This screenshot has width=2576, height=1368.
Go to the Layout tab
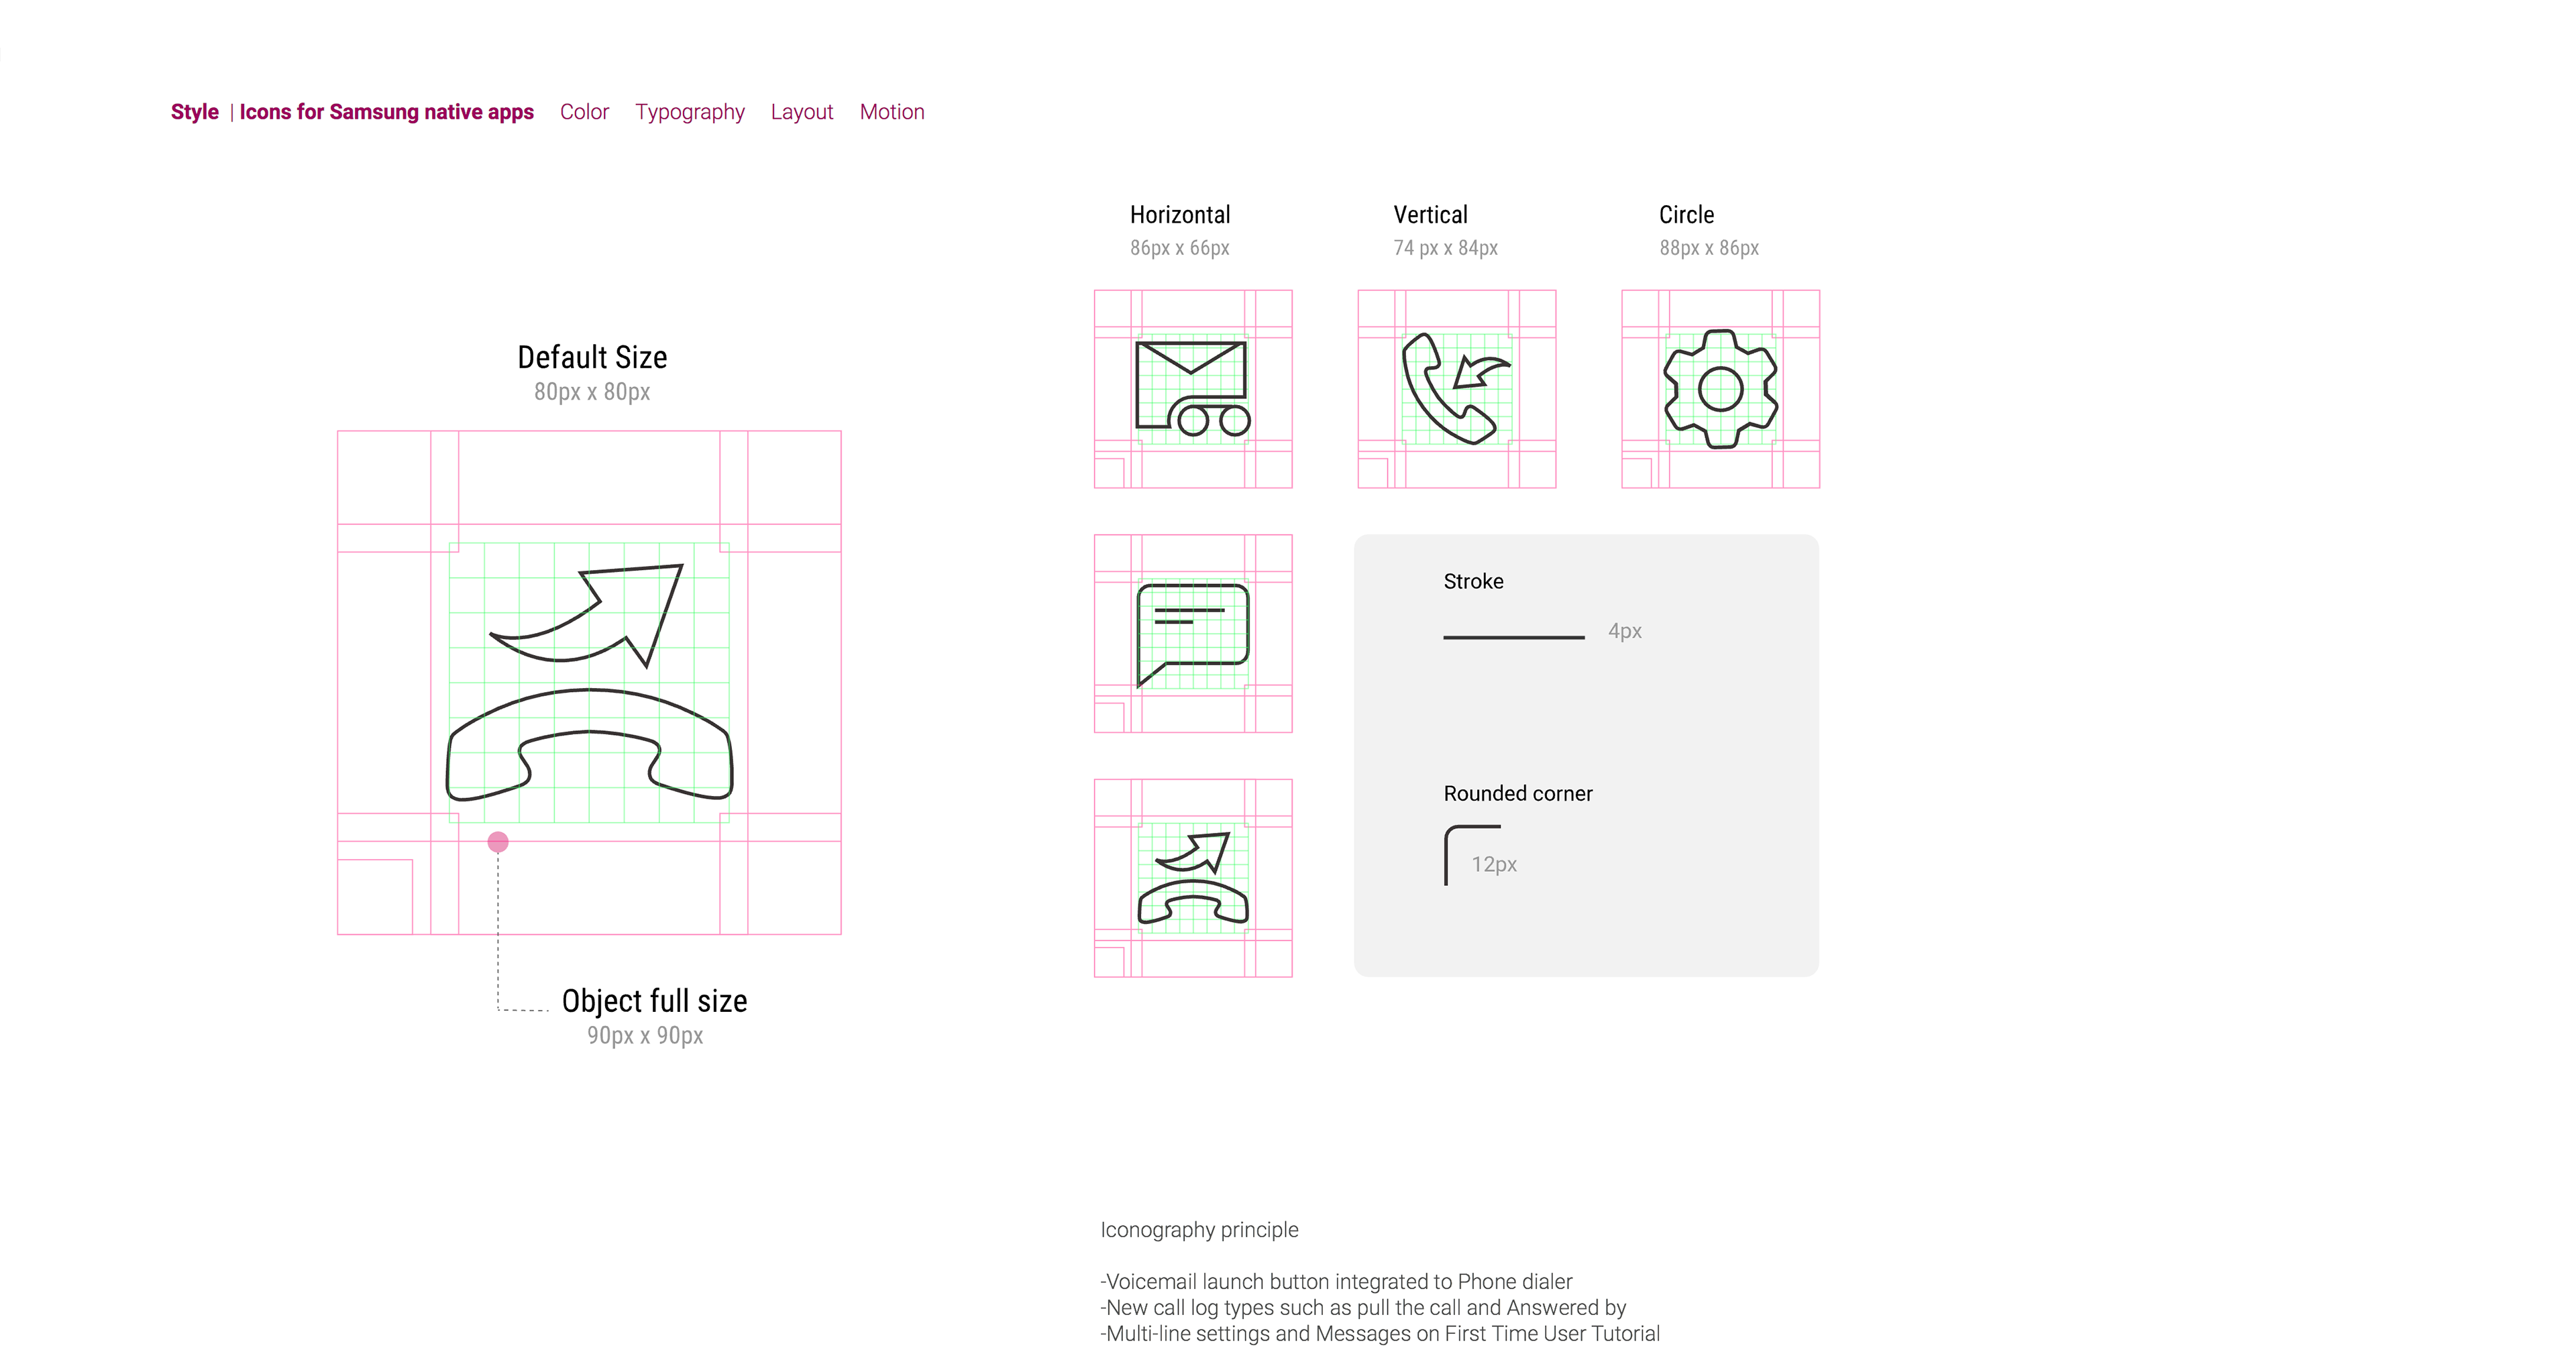801,112
